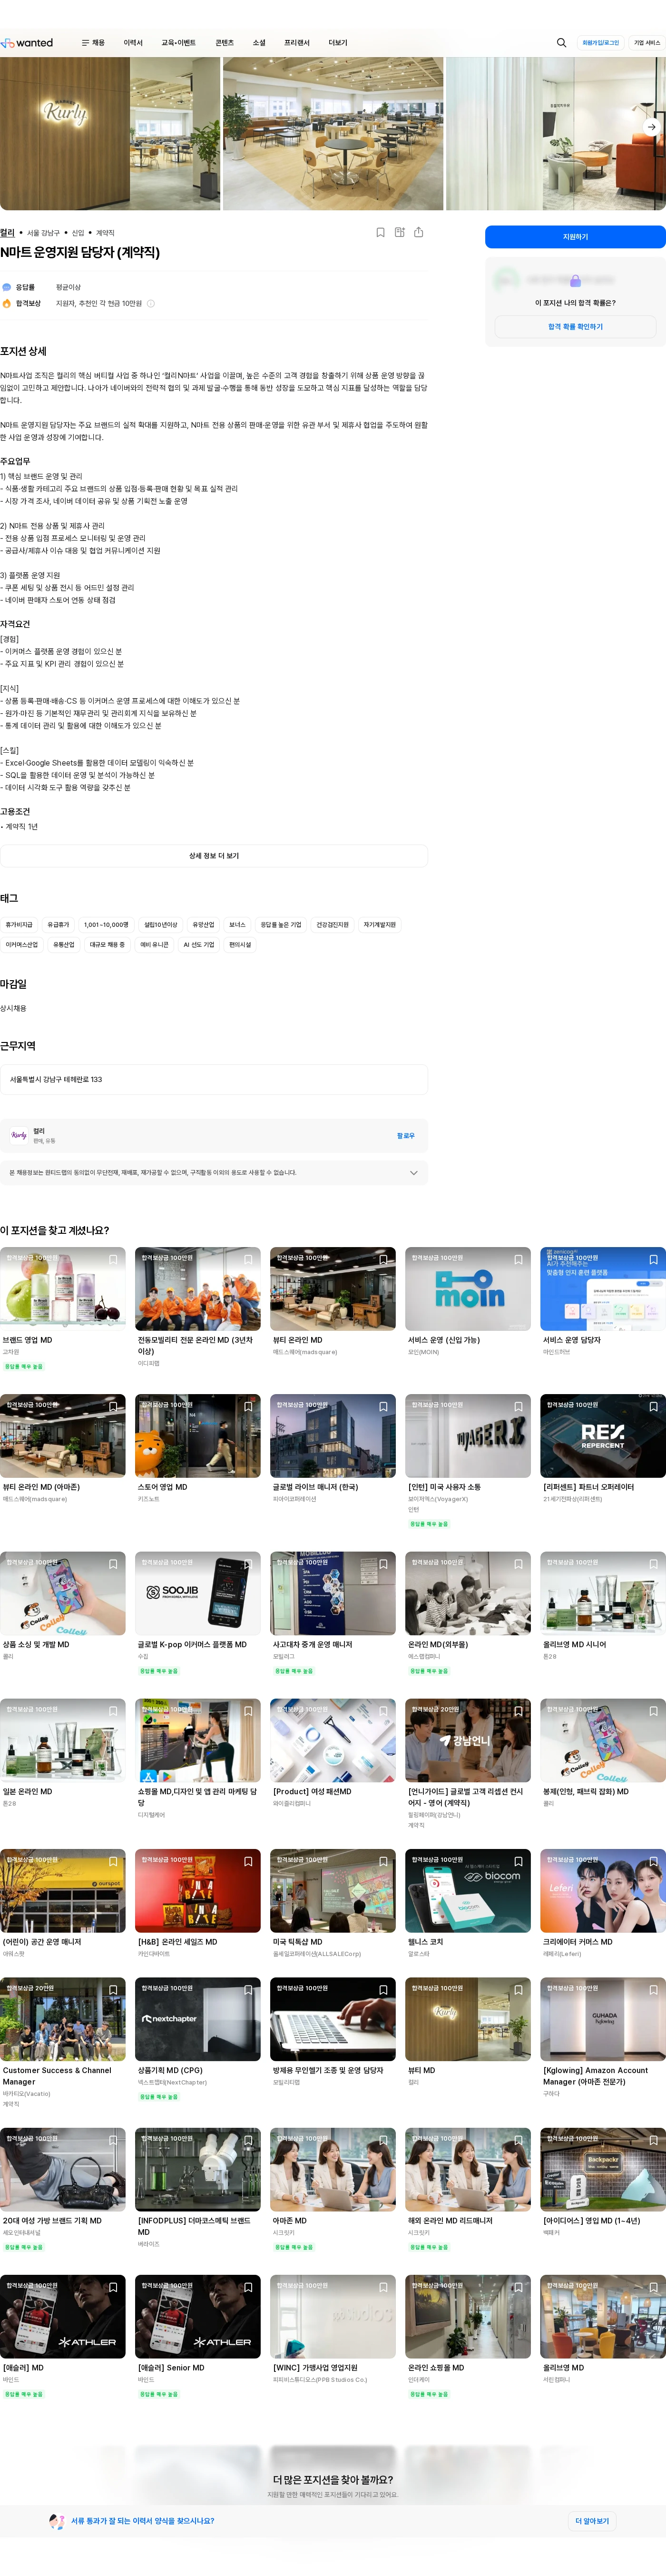Open the wanted logo home link

[27, 43]
